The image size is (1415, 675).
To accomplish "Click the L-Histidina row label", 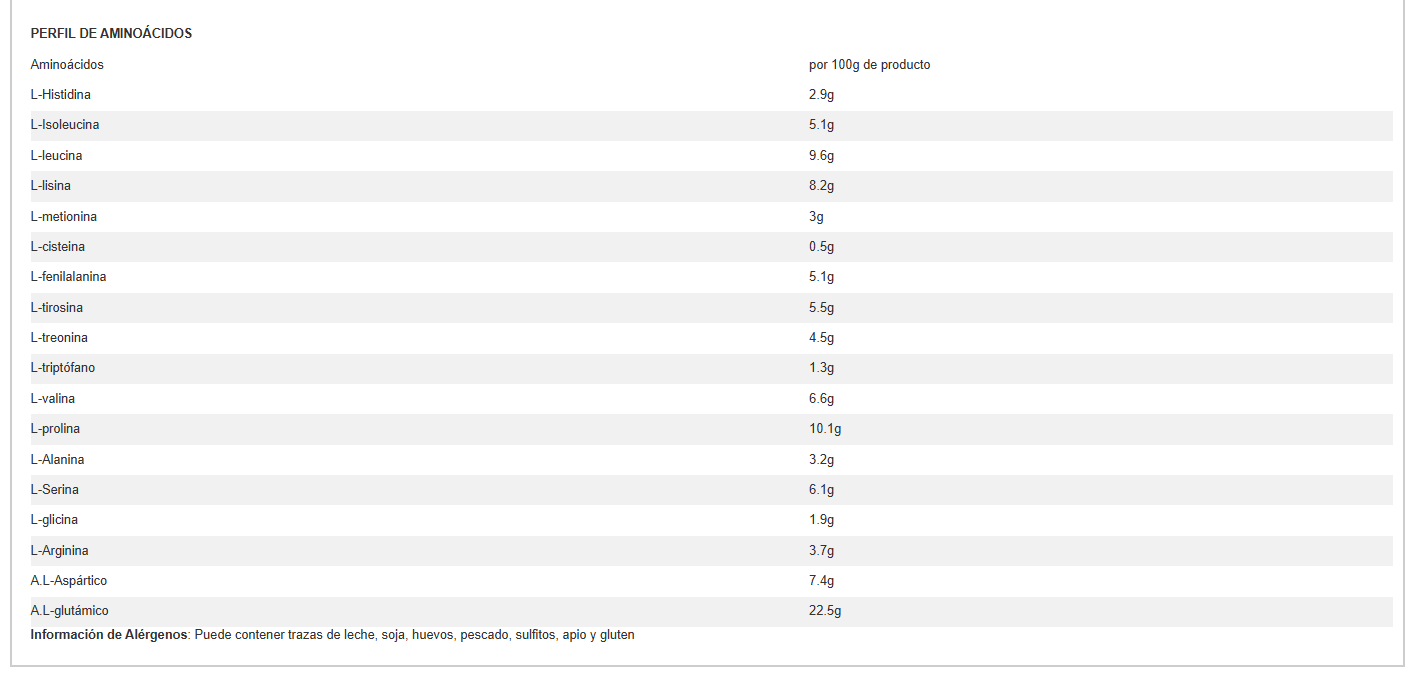I will click(61, 95).
